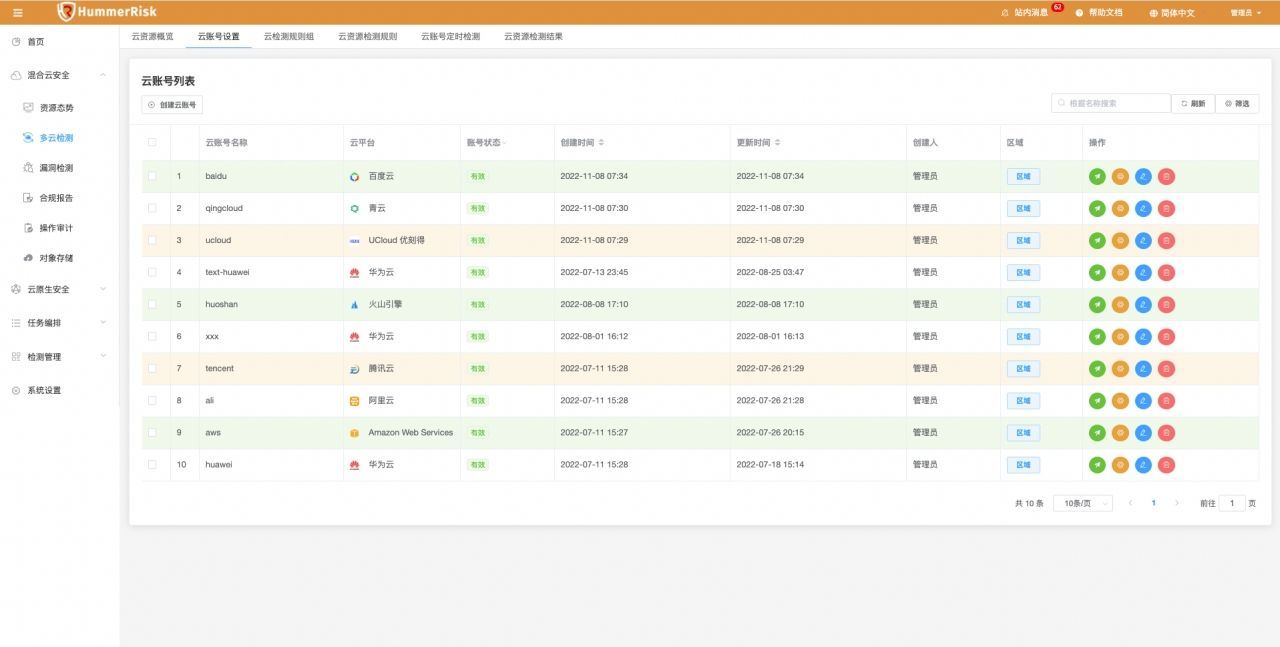Image resolution: width=1280 pixels, height=647 pixels.
Task: Click the 刷新 refresh button
Action: click(1193, 103)
